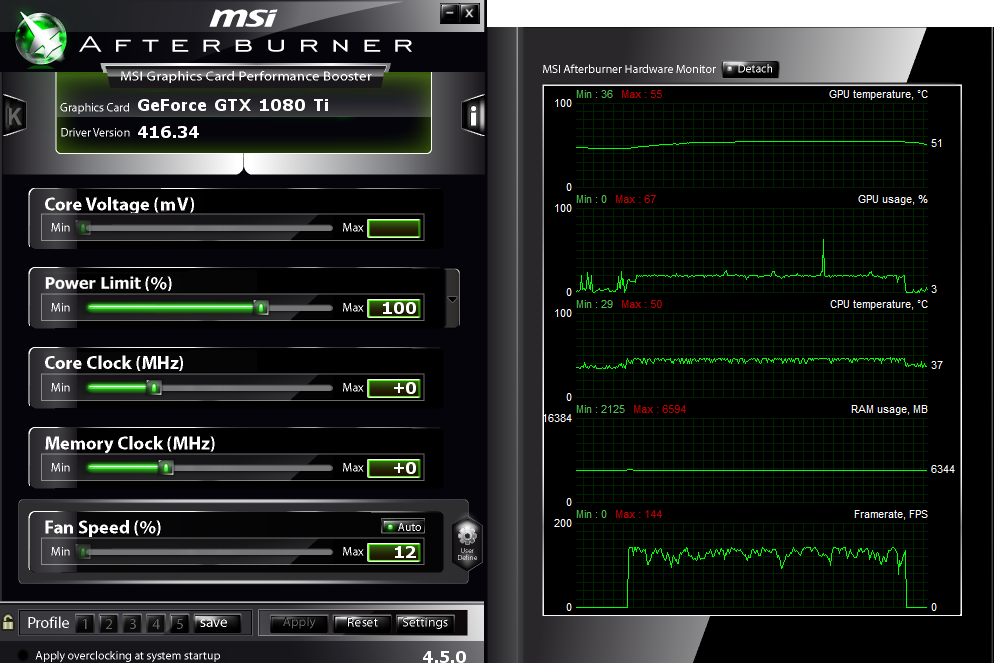Click the Memory Clock slider handle
Image resolution: width=994 pixels, height=663 pixels.
click(166, 468)
